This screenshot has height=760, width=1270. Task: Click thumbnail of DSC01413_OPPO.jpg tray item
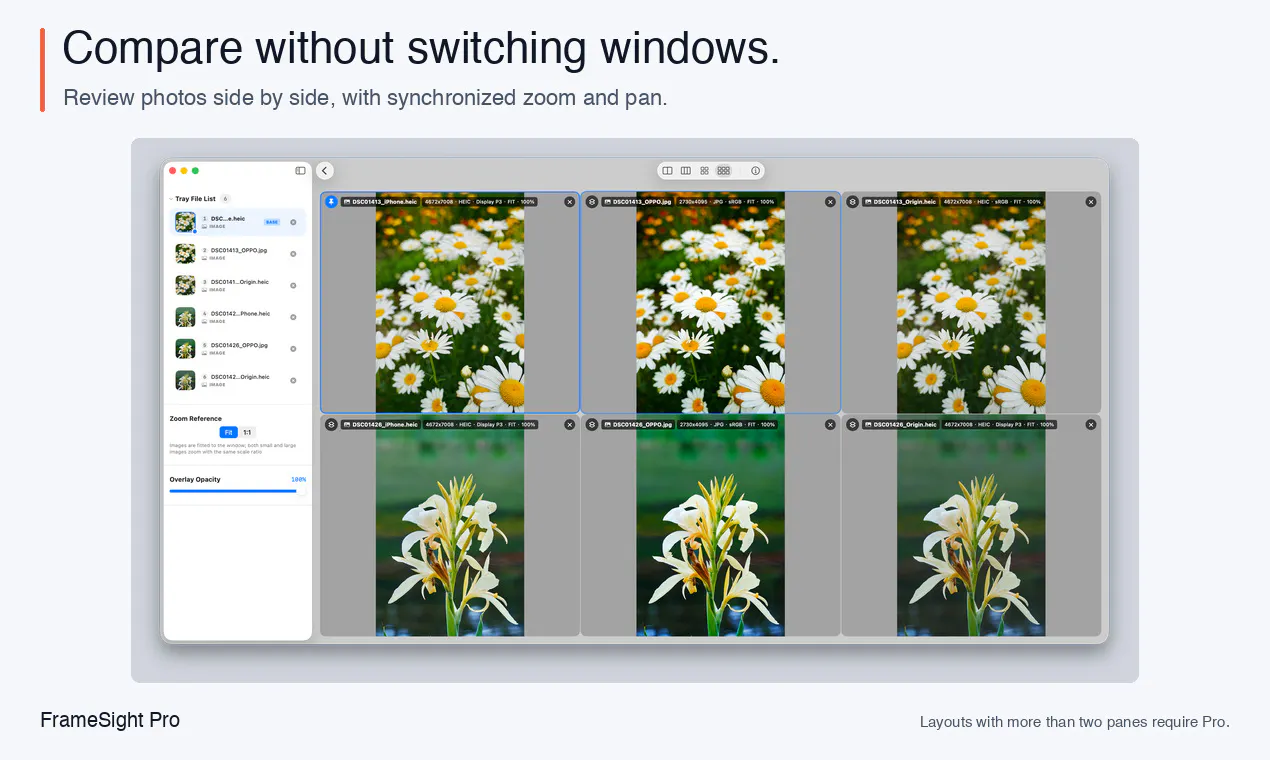point(185,254)
